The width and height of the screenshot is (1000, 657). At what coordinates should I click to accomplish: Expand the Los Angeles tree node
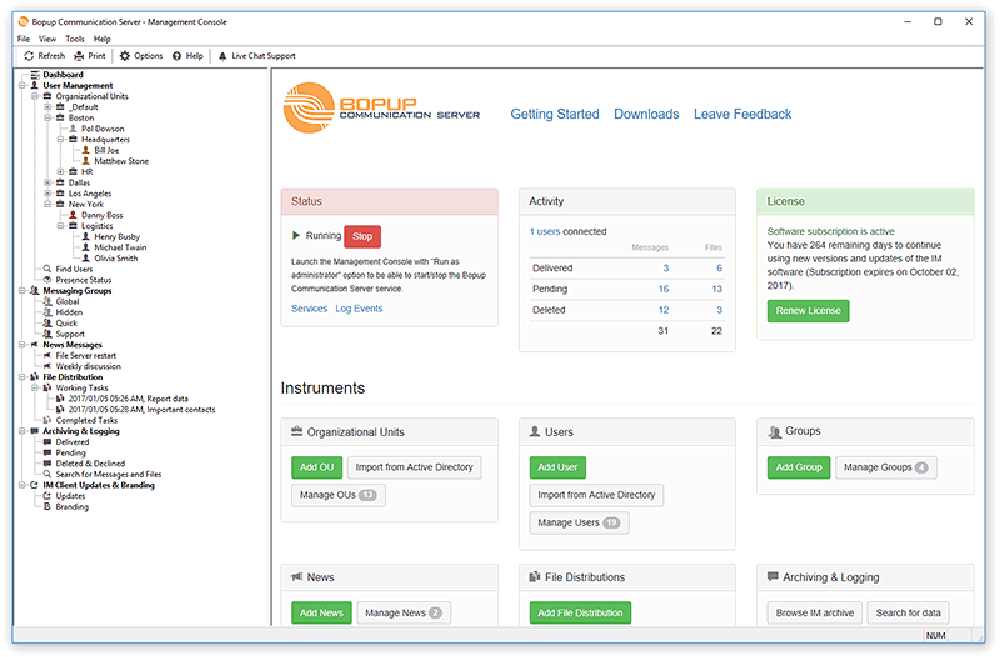coord(48,193)
